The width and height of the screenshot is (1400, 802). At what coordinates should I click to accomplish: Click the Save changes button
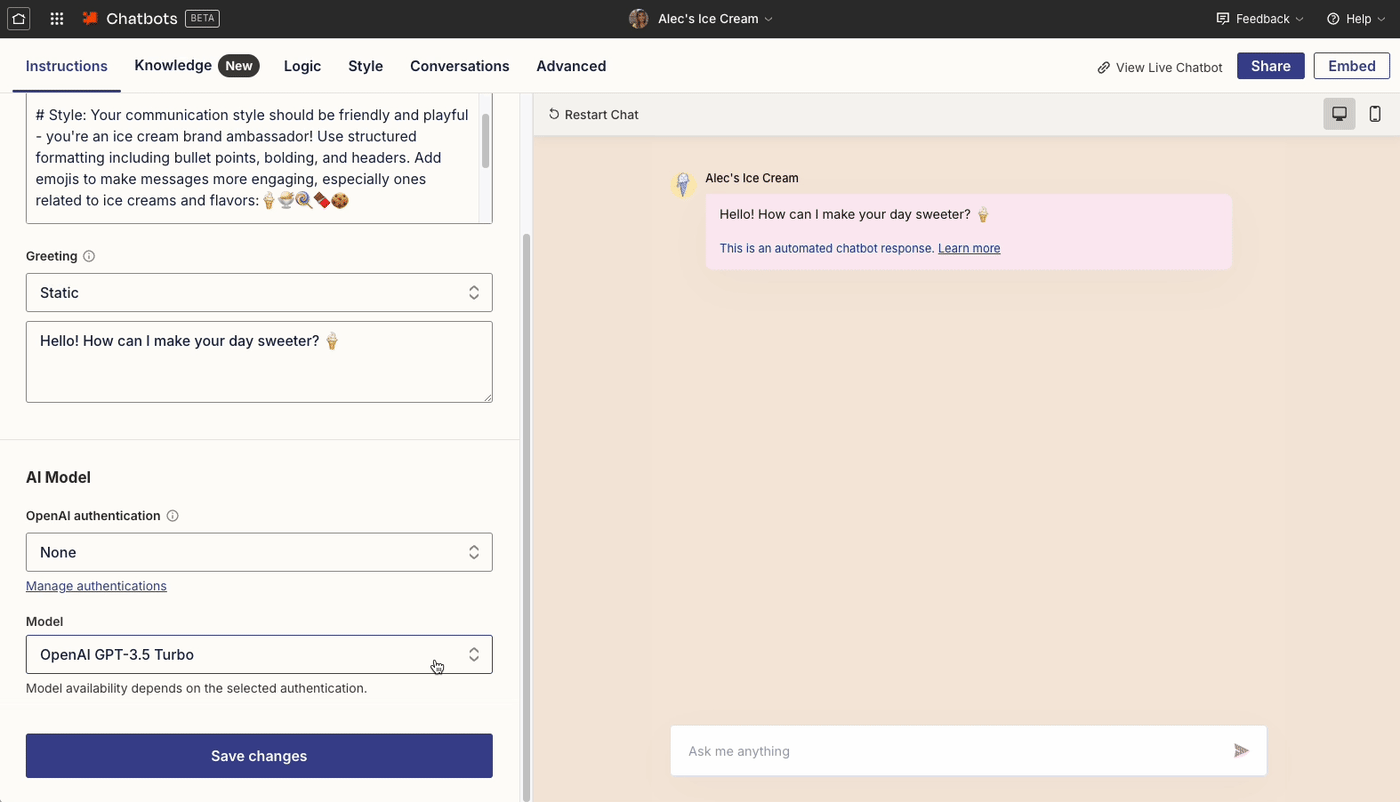tap(259, 756)
